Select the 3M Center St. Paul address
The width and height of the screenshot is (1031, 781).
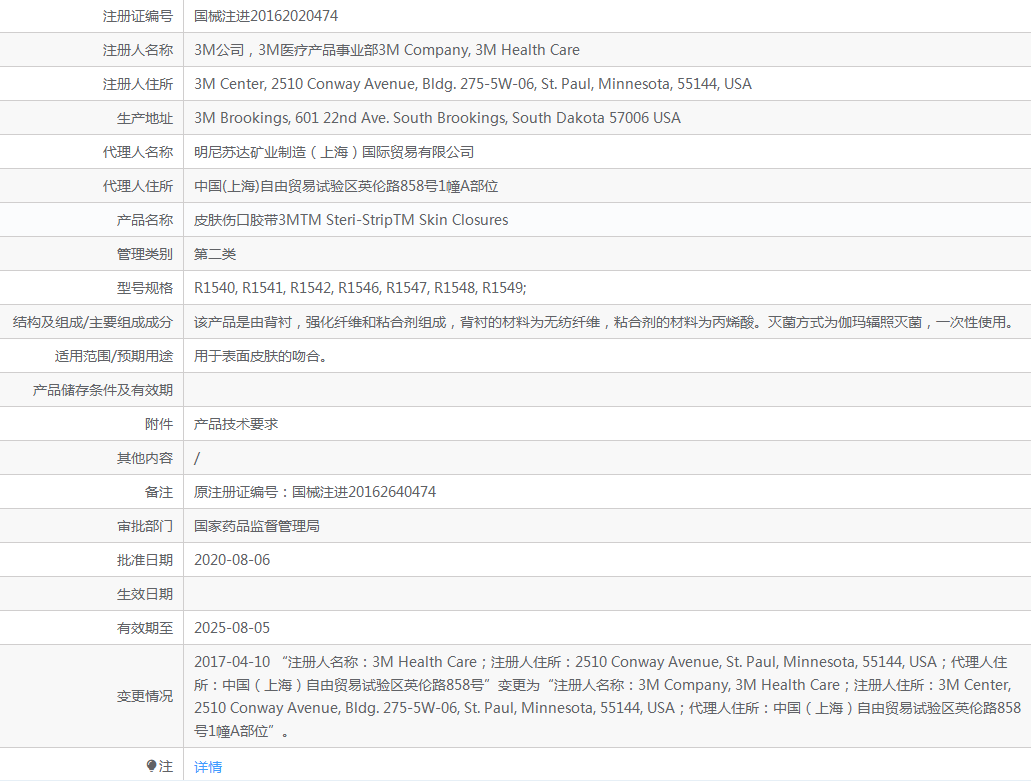[473, 84]
